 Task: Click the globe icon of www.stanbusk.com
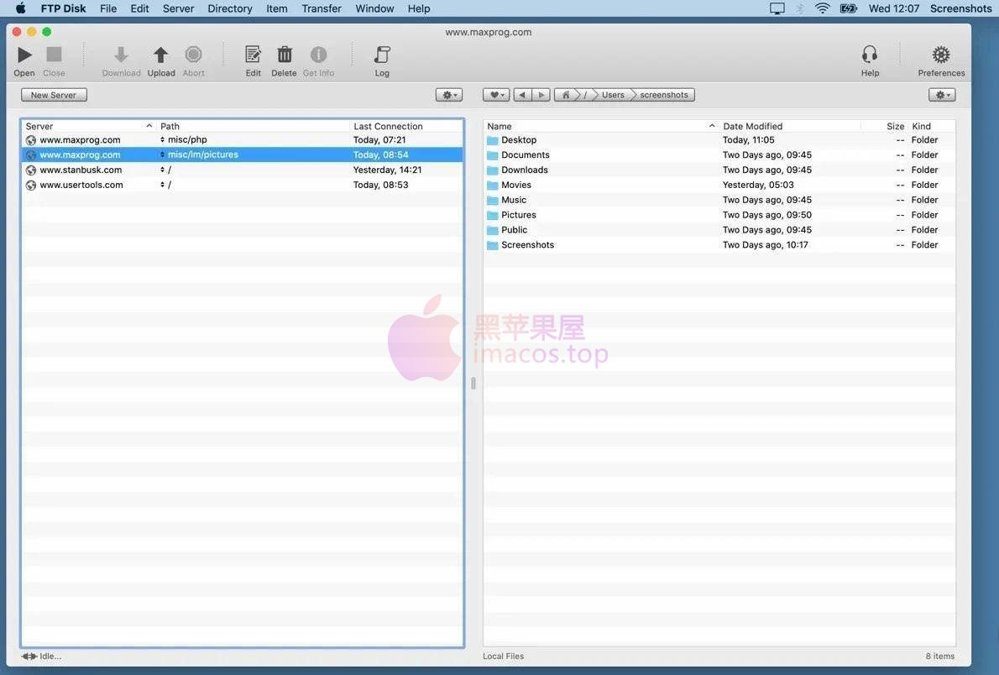click(31, 170)
